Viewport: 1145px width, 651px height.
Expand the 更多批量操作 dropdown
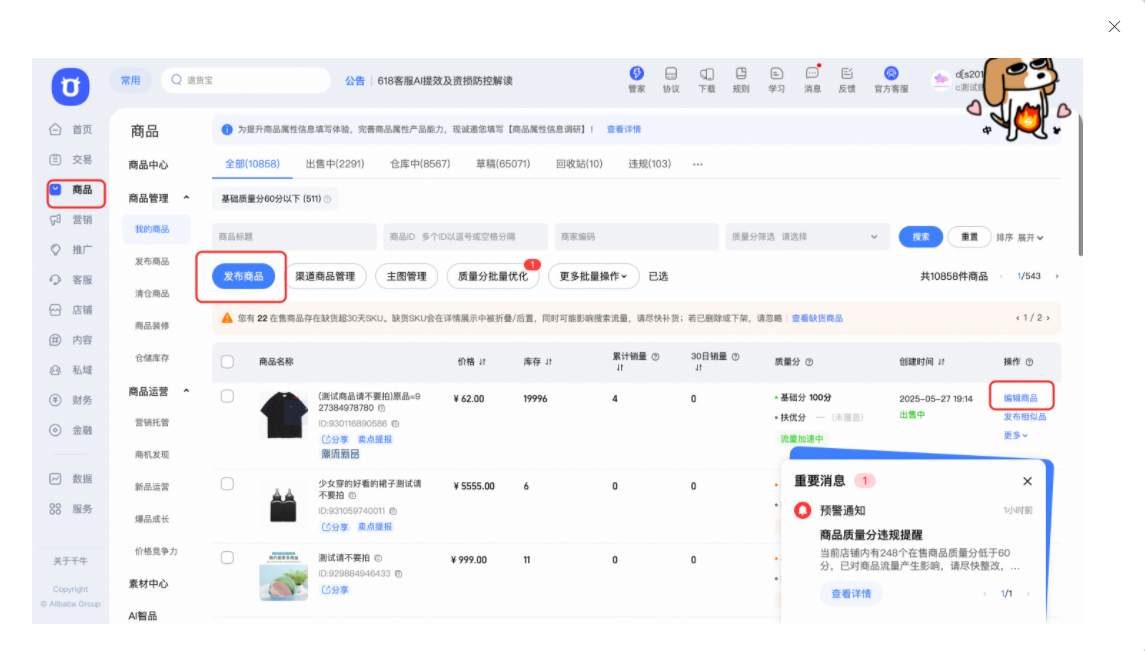click(593, 276)
